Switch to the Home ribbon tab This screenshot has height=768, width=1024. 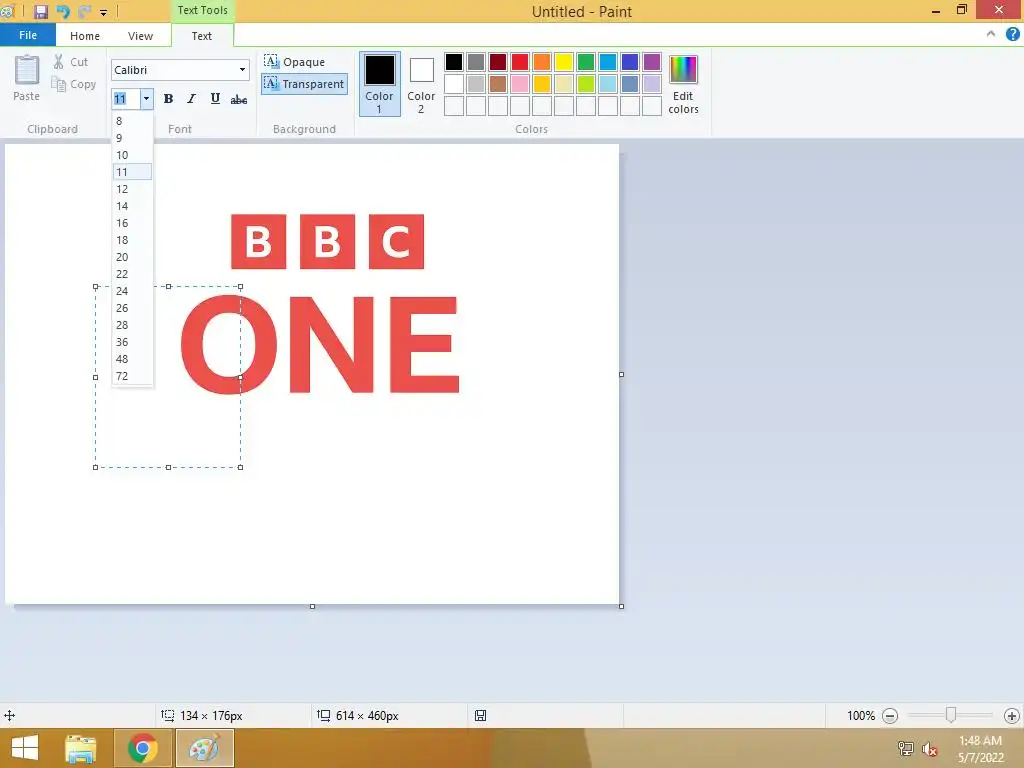[x=85, y=36]
